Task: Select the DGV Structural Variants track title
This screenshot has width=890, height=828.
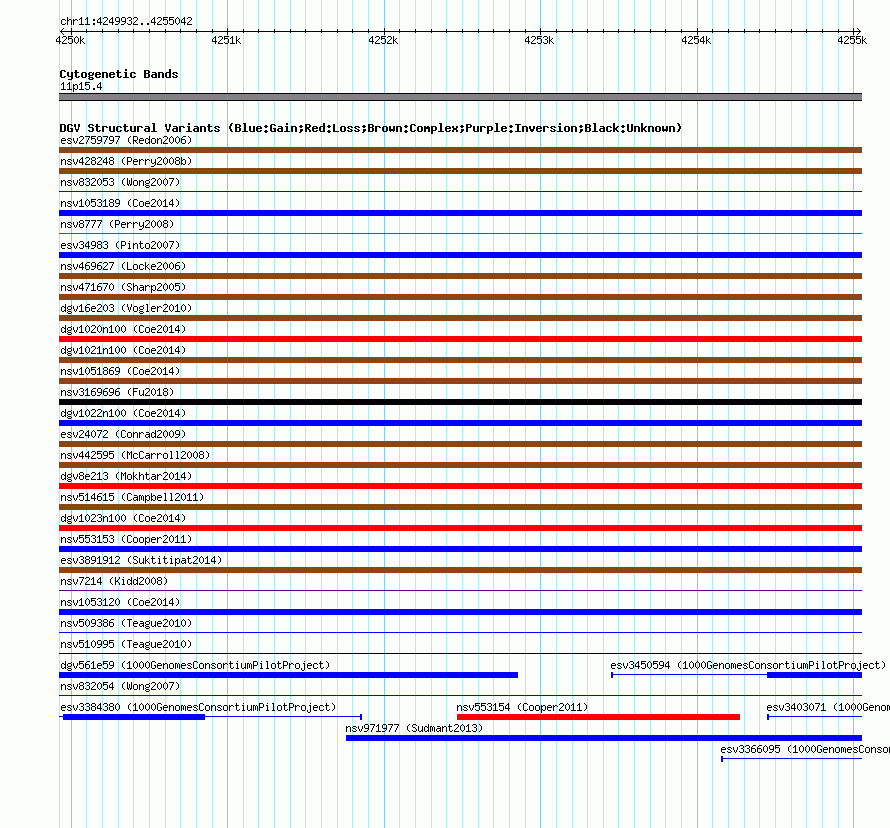Action: tap(371, 128)
